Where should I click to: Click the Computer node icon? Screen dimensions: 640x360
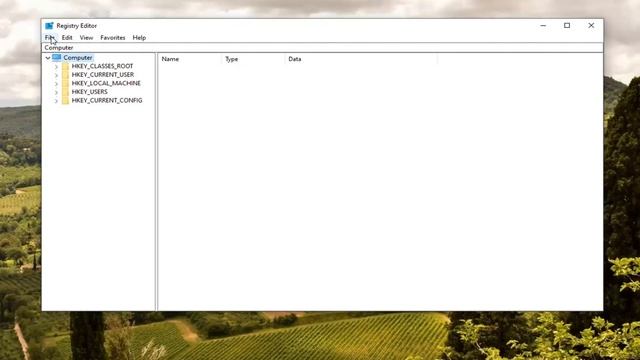pyautogui.click(x=57, y=58)
